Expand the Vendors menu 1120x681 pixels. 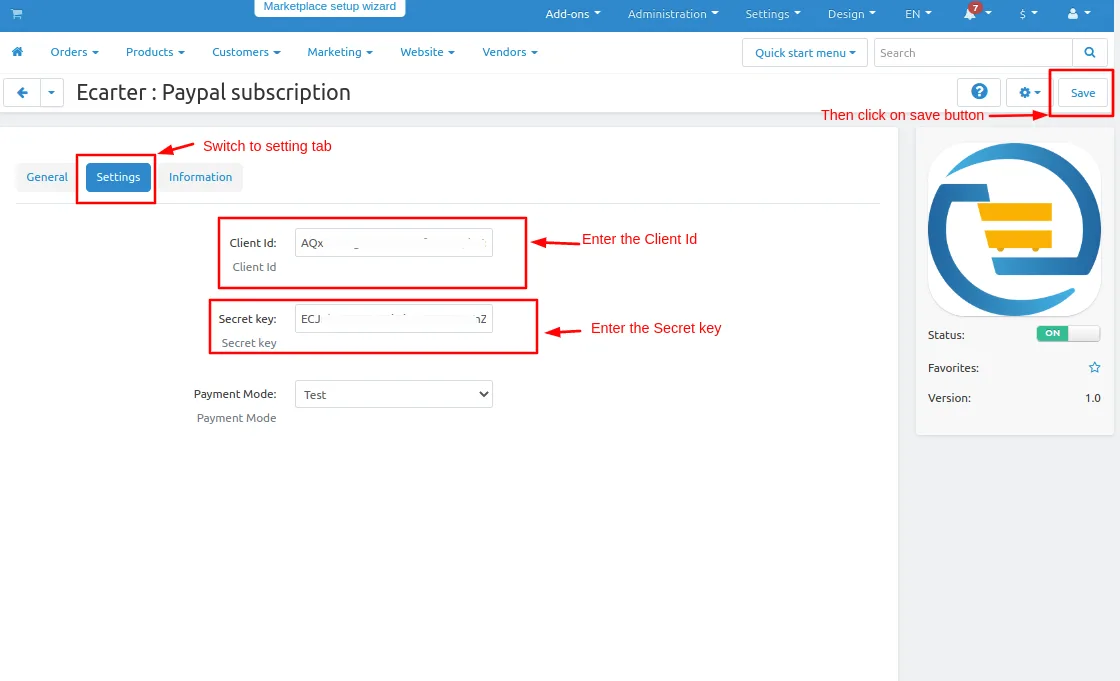510,52
